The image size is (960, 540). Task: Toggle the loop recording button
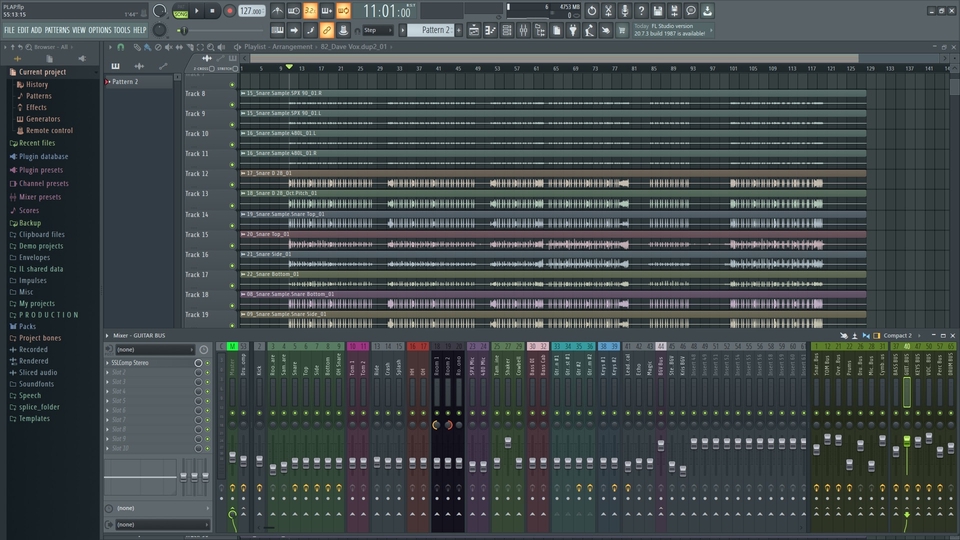(343, 10)
